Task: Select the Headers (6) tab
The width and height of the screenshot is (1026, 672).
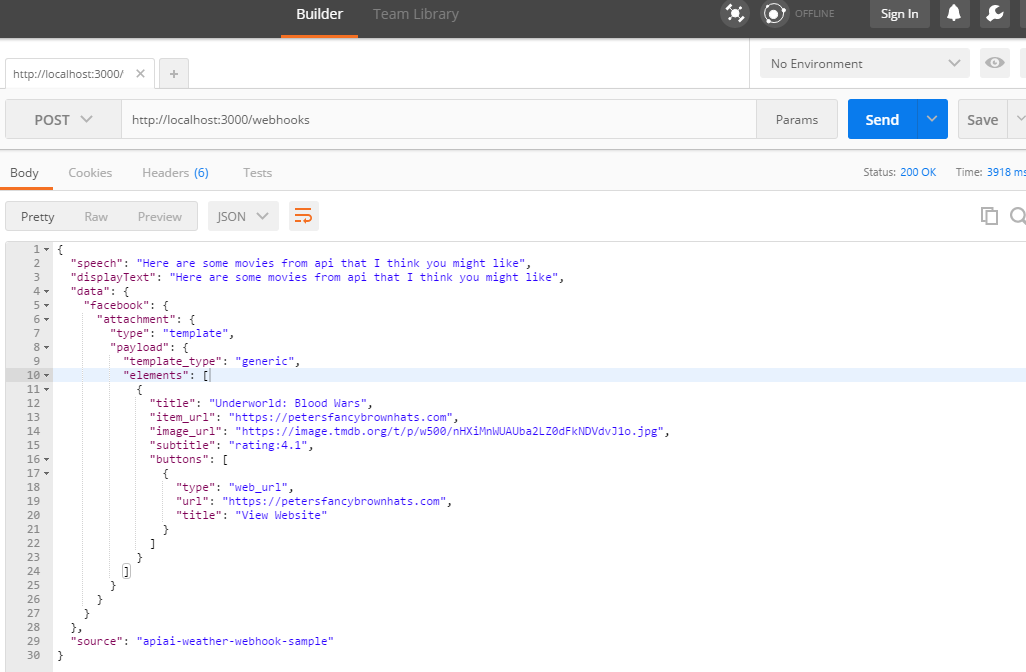Action: [175, 173]
